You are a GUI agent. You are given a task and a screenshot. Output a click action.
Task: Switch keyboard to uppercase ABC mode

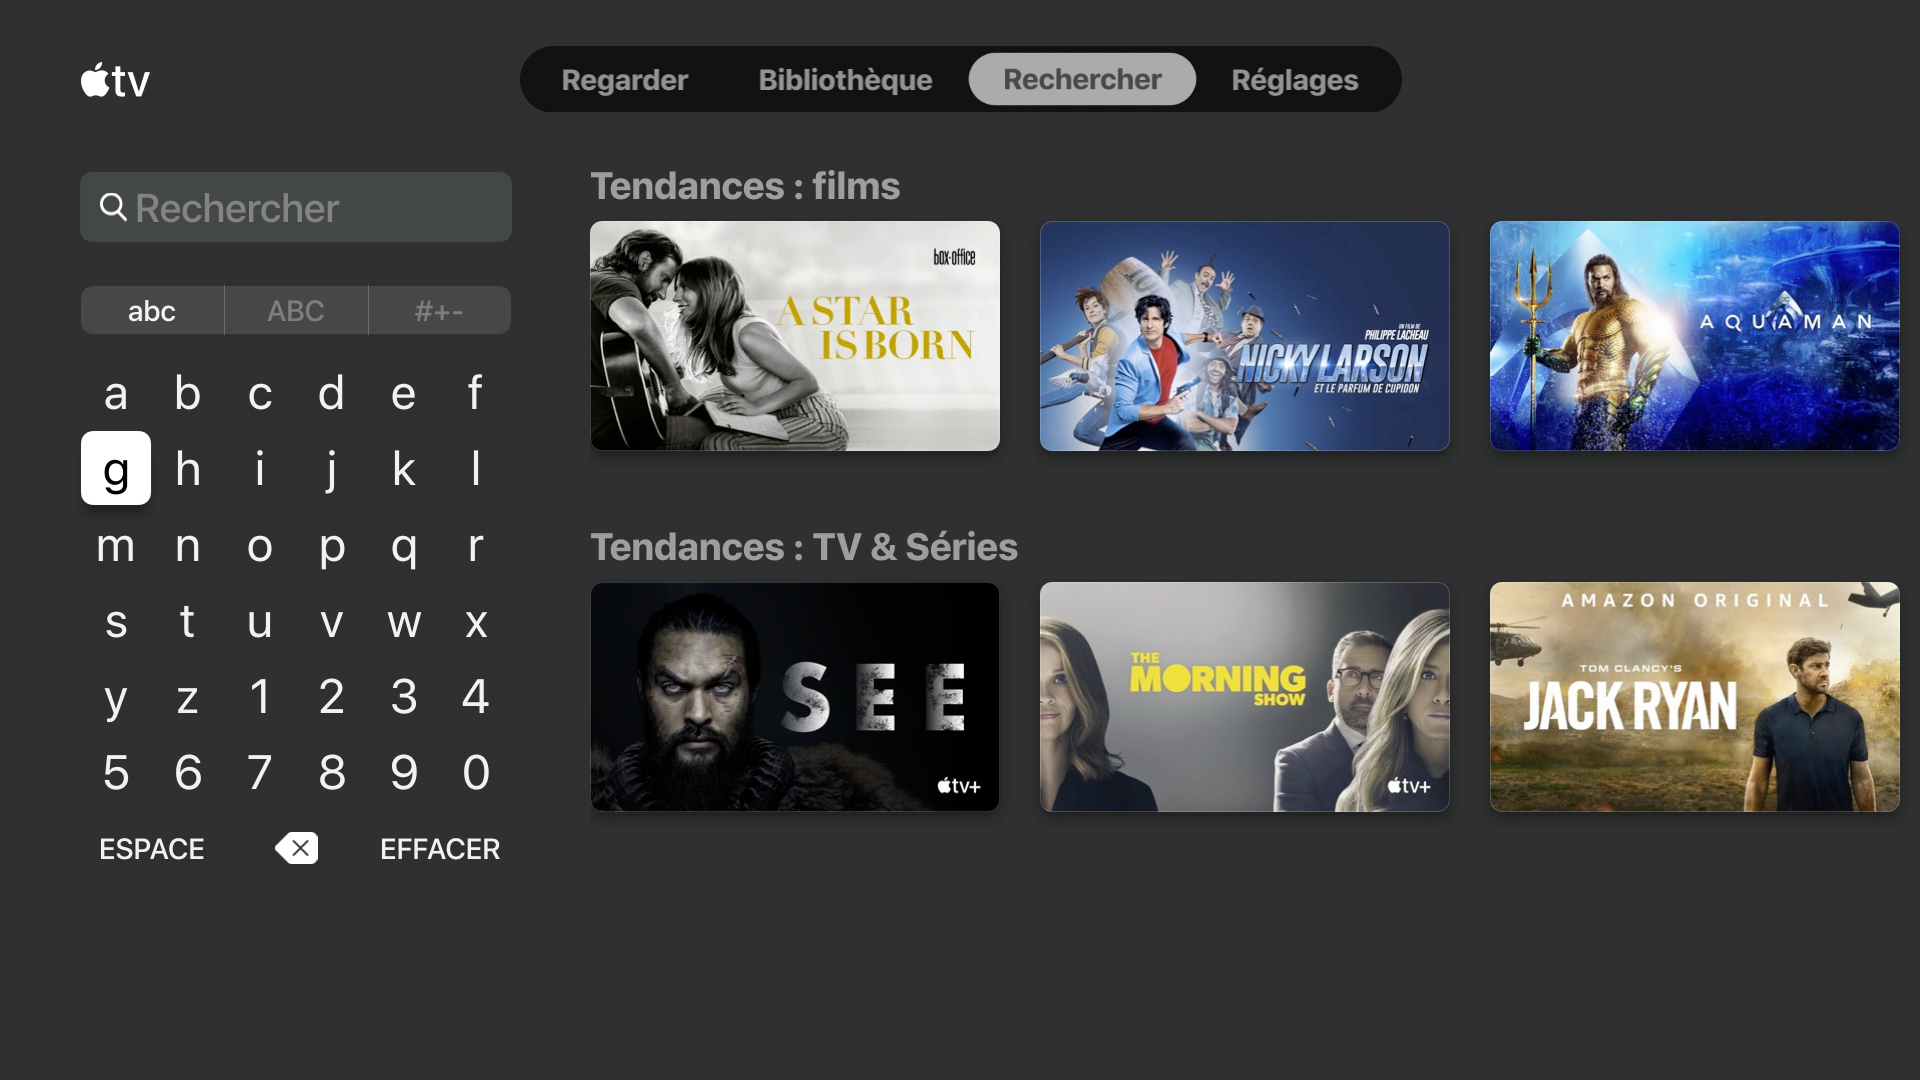(x=296, y=310)
